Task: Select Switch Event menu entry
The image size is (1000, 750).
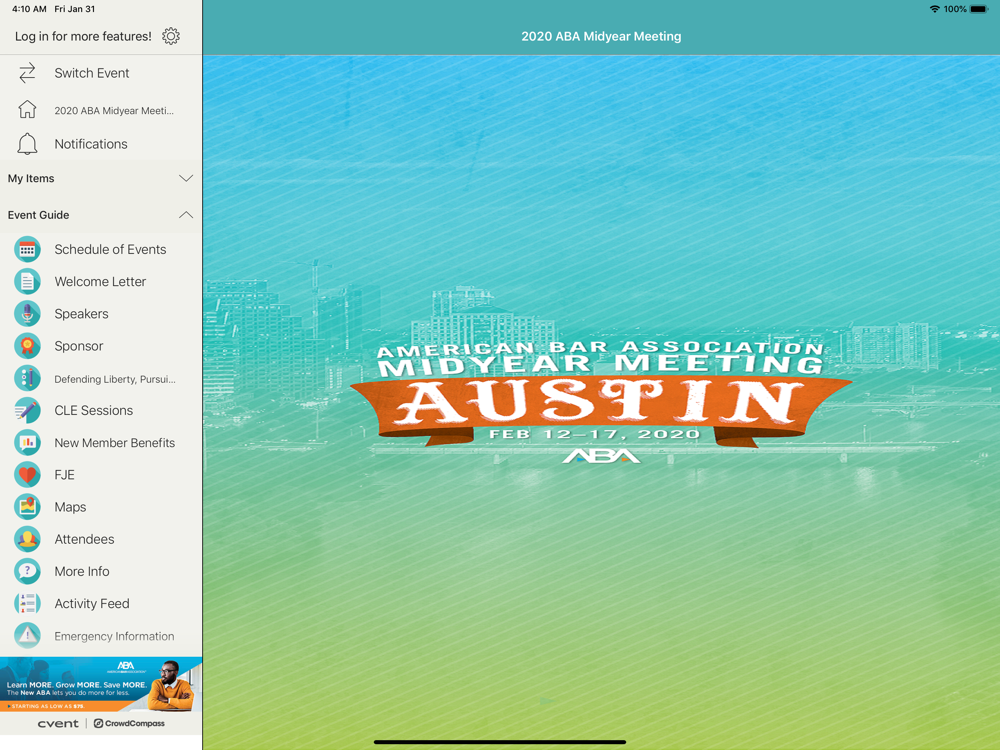Action: pos(101,73)
